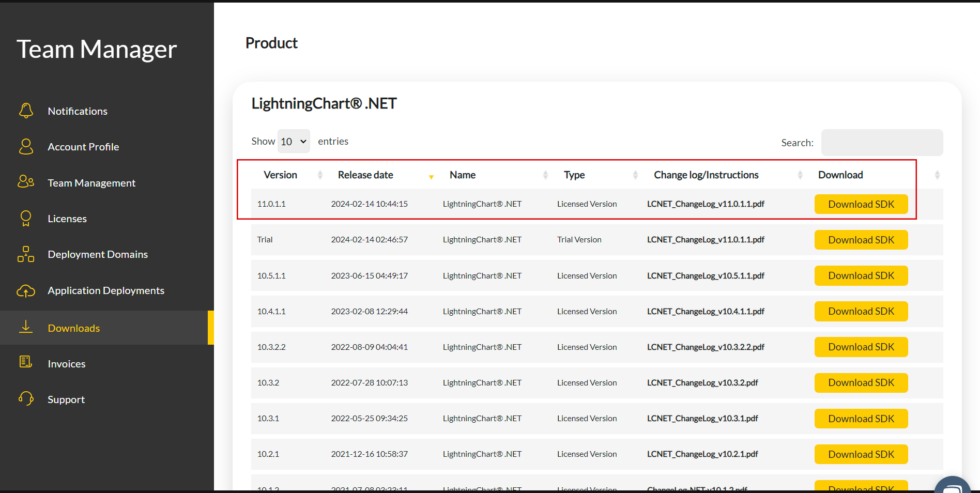
Task: Open LCNET_ChangeLog_v10.3.2.pdf link
Action: [x=702, y=382]
